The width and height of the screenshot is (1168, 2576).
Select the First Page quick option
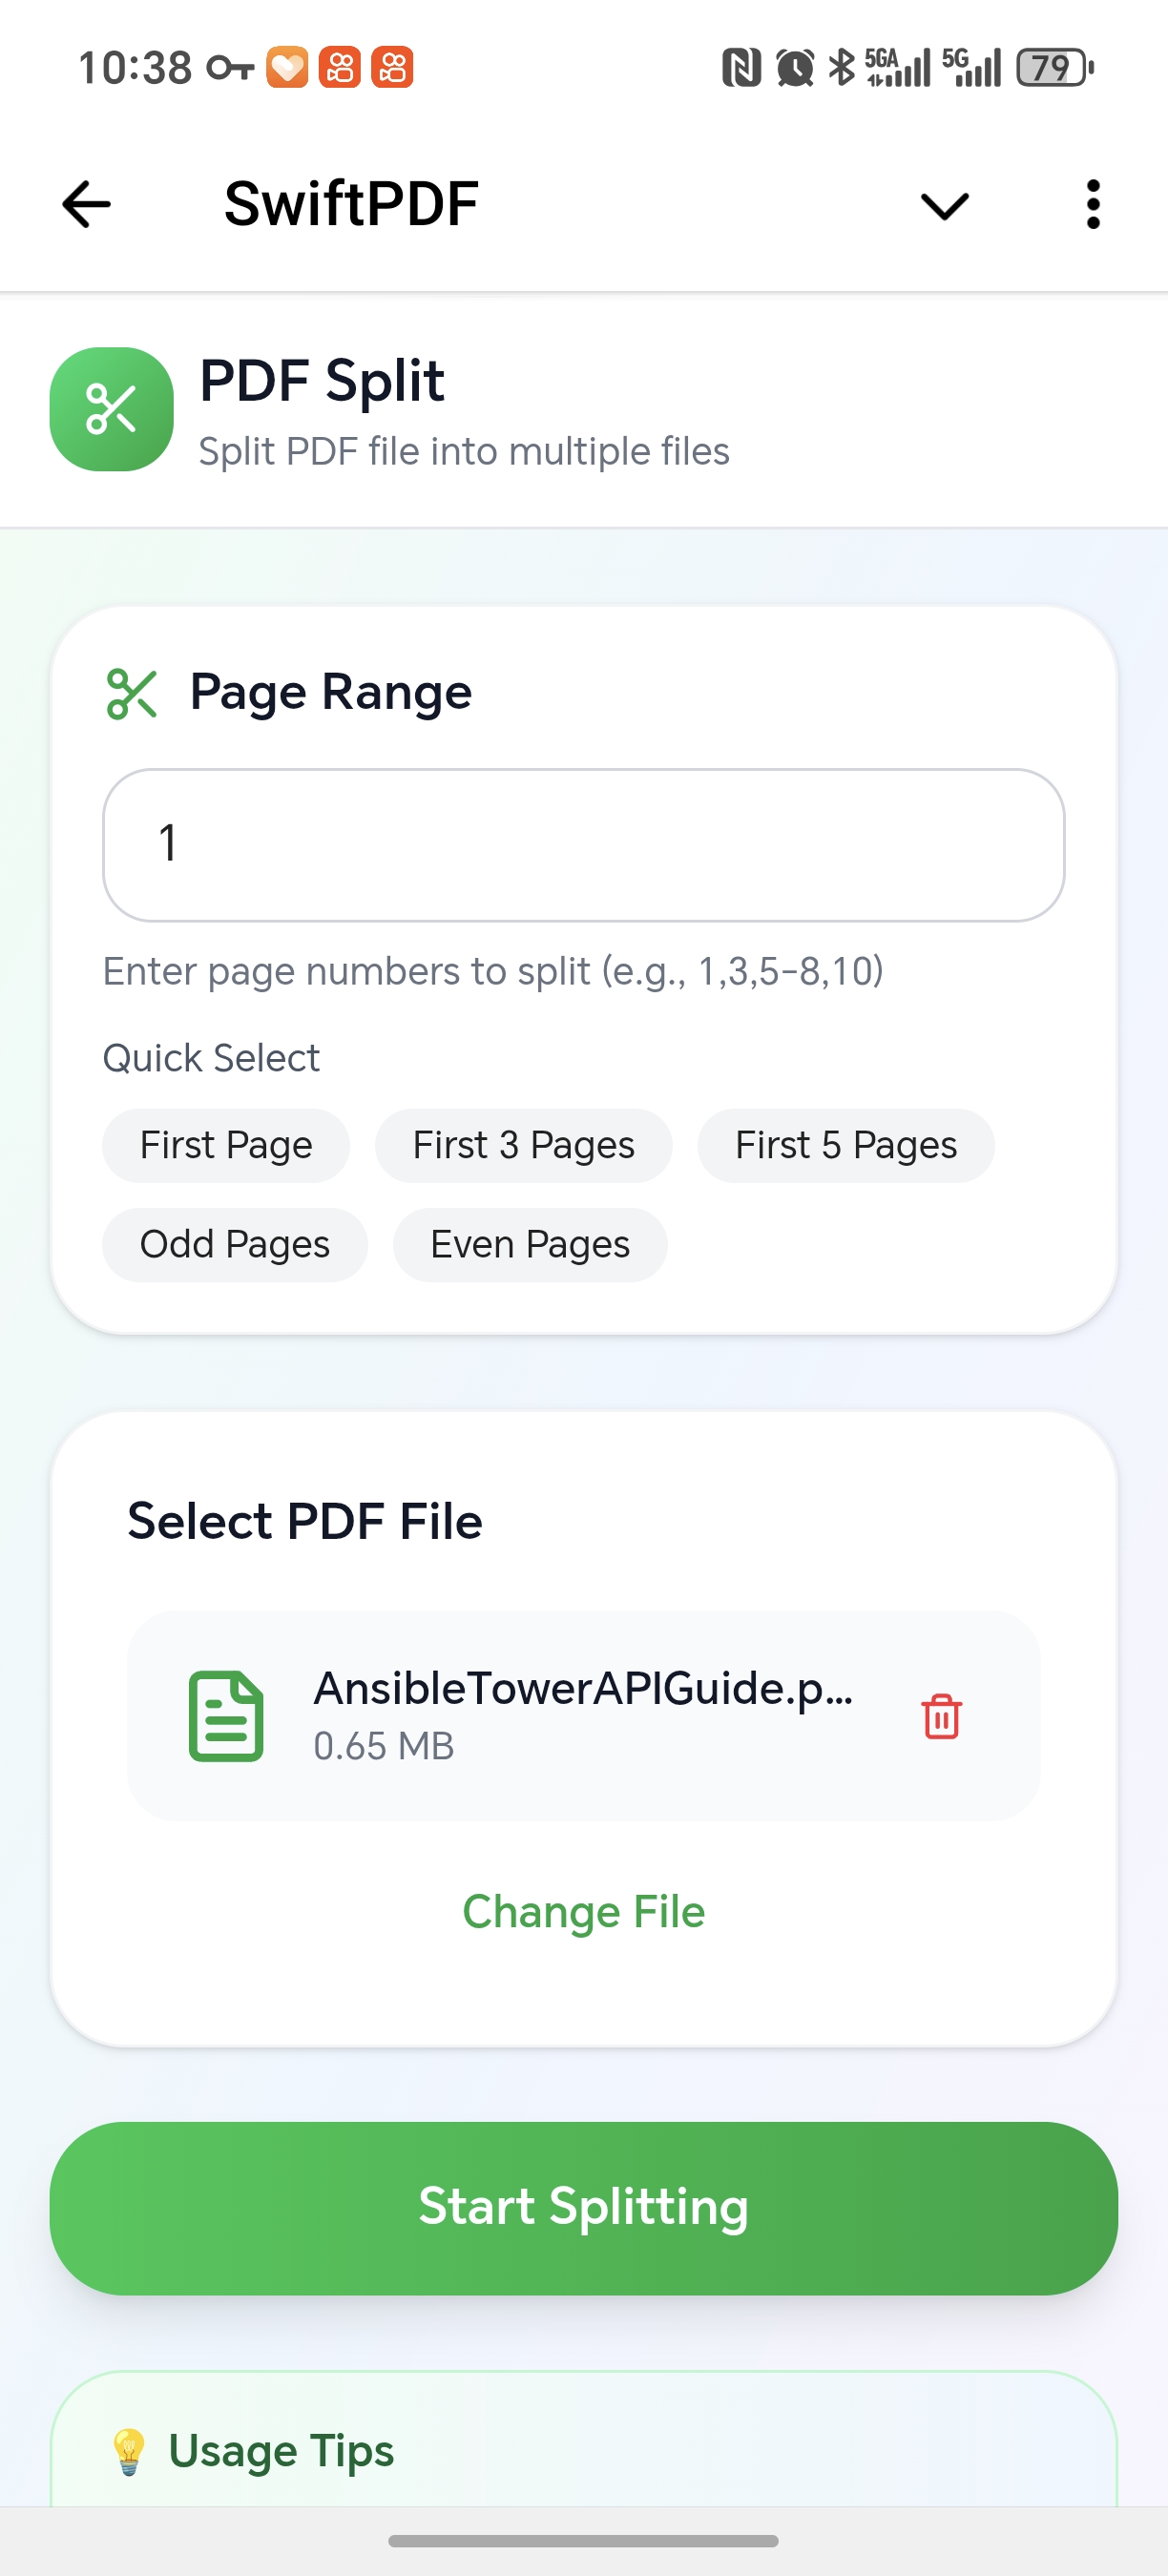point(225,1145)
